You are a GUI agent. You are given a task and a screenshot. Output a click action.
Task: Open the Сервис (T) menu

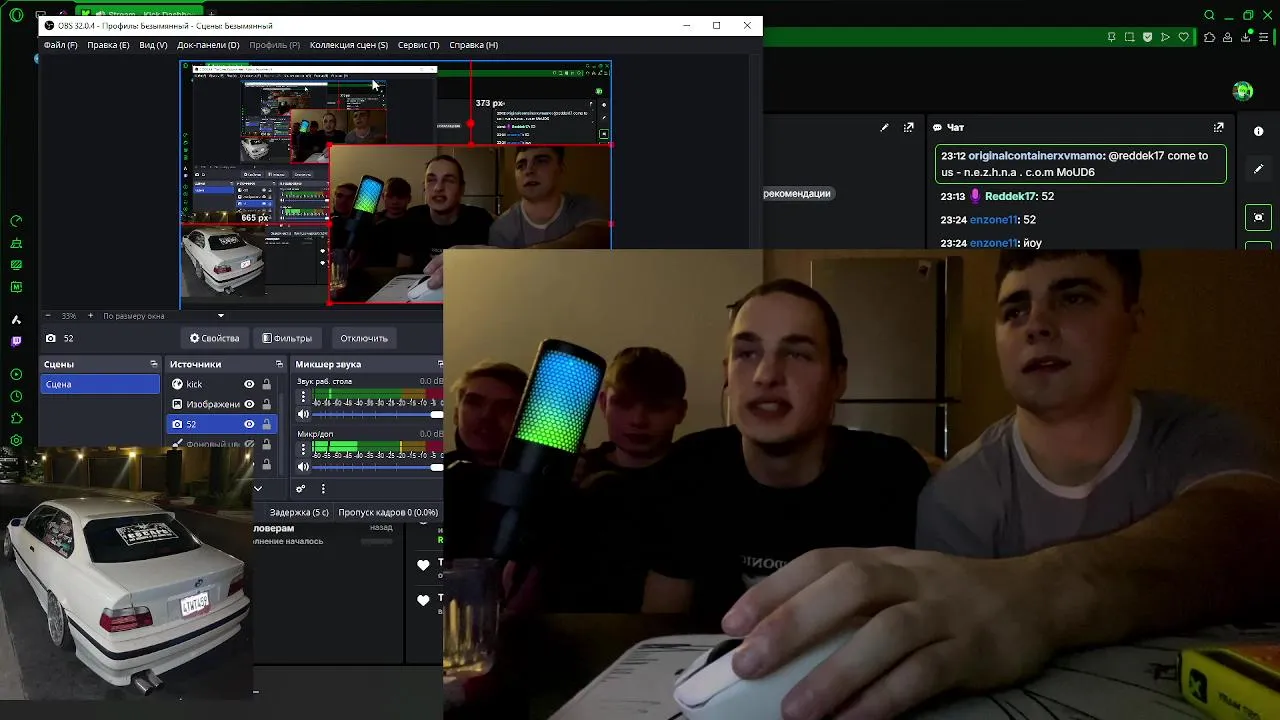[418, 45]
